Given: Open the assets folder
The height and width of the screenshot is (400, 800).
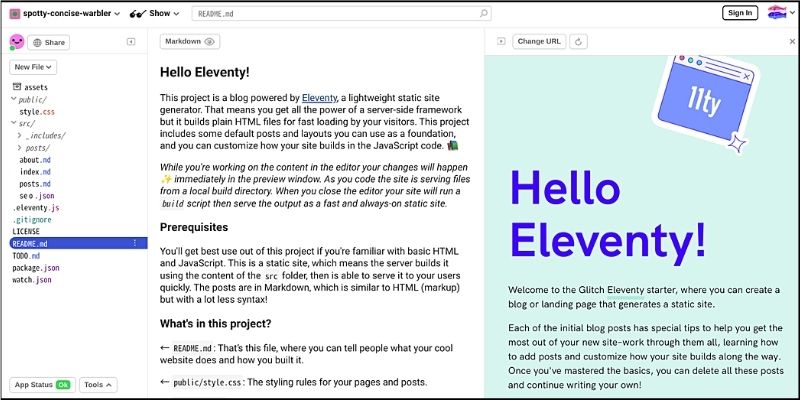Looking at the screenshot, I should pyautogui.click(x=31, y=87).
